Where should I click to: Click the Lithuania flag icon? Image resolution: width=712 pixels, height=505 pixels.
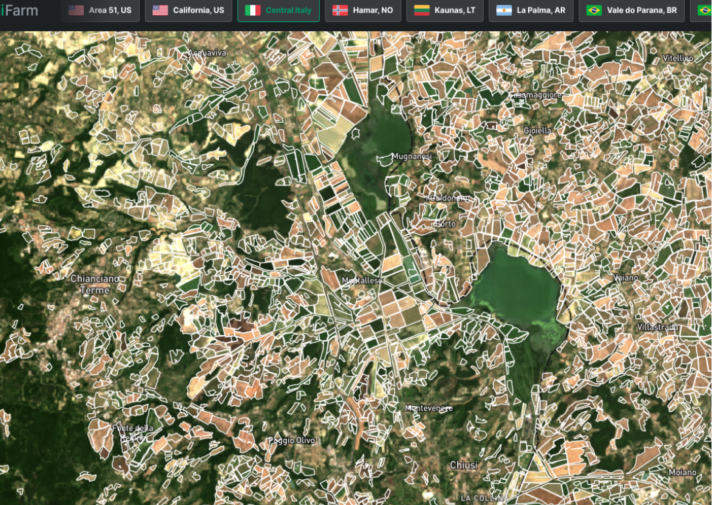click(422, 10)
